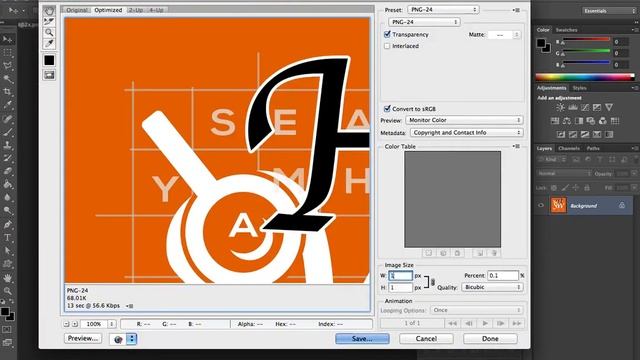Select the Type tool in Photoshop toolbar
Screen dimensions: 640x360
[7, 238]
